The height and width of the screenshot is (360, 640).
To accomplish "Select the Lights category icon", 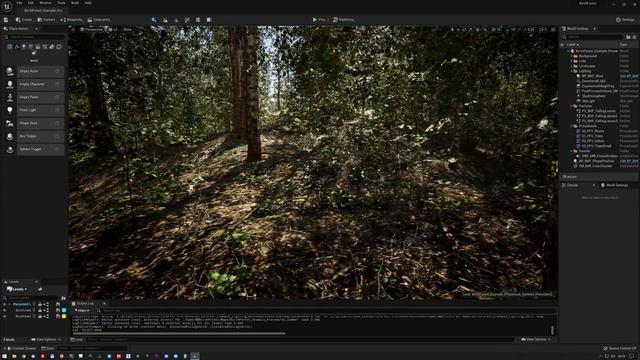I will click(x=24, y=47).
